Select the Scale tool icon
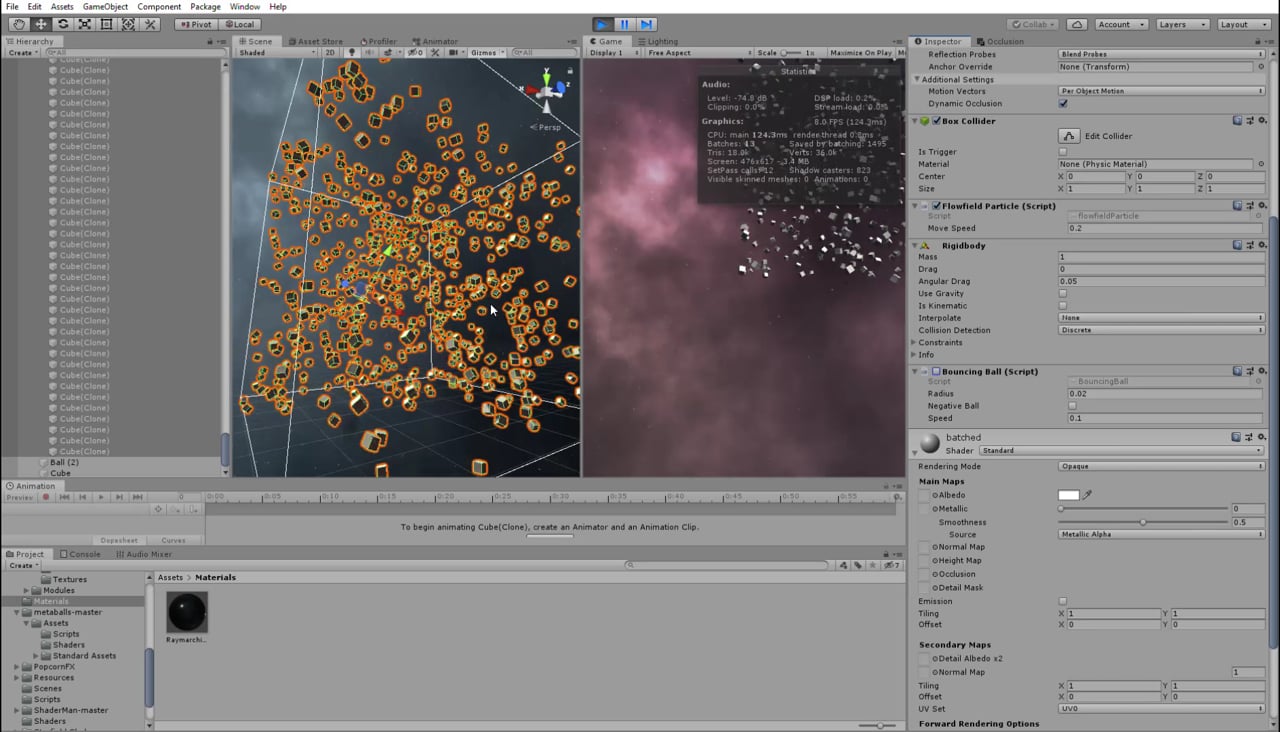Image resolution: width=1280 pixels, height=732 pixels. pos(85,24)
